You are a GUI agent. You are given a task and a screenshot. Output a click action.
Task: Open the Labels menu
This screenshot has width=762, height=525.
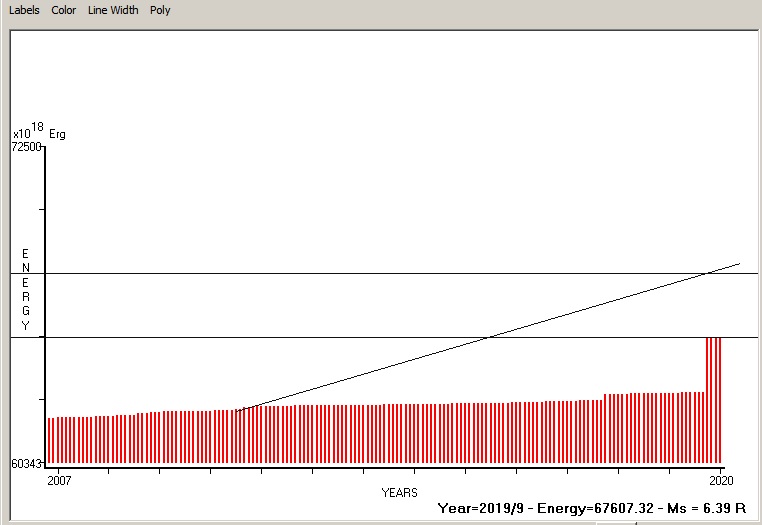click(x=25, y=10)
